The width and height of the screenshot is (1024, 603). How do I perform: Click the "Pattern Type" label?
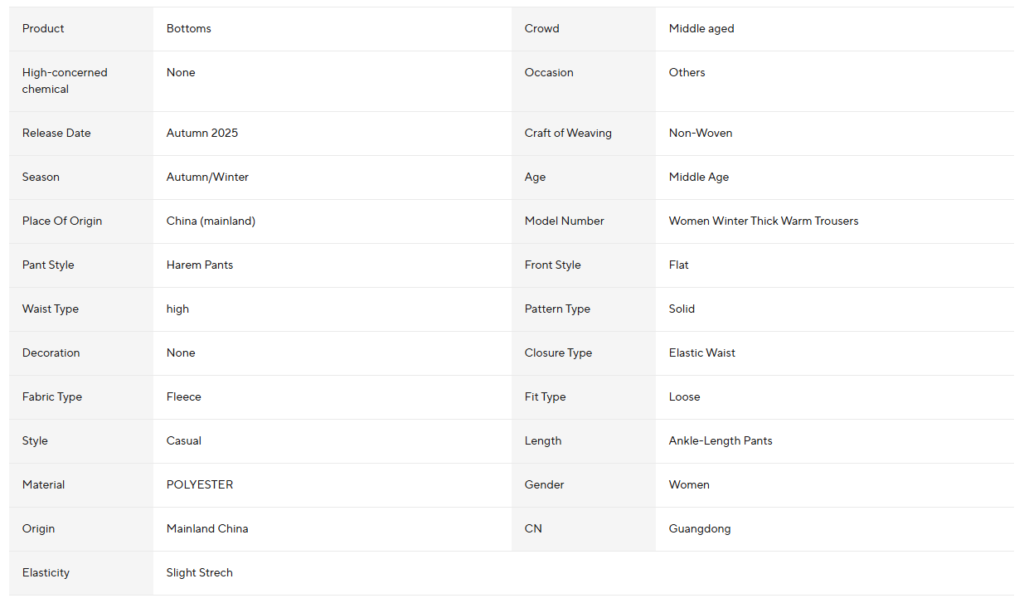pyautogui.click(x=557, y=309)
